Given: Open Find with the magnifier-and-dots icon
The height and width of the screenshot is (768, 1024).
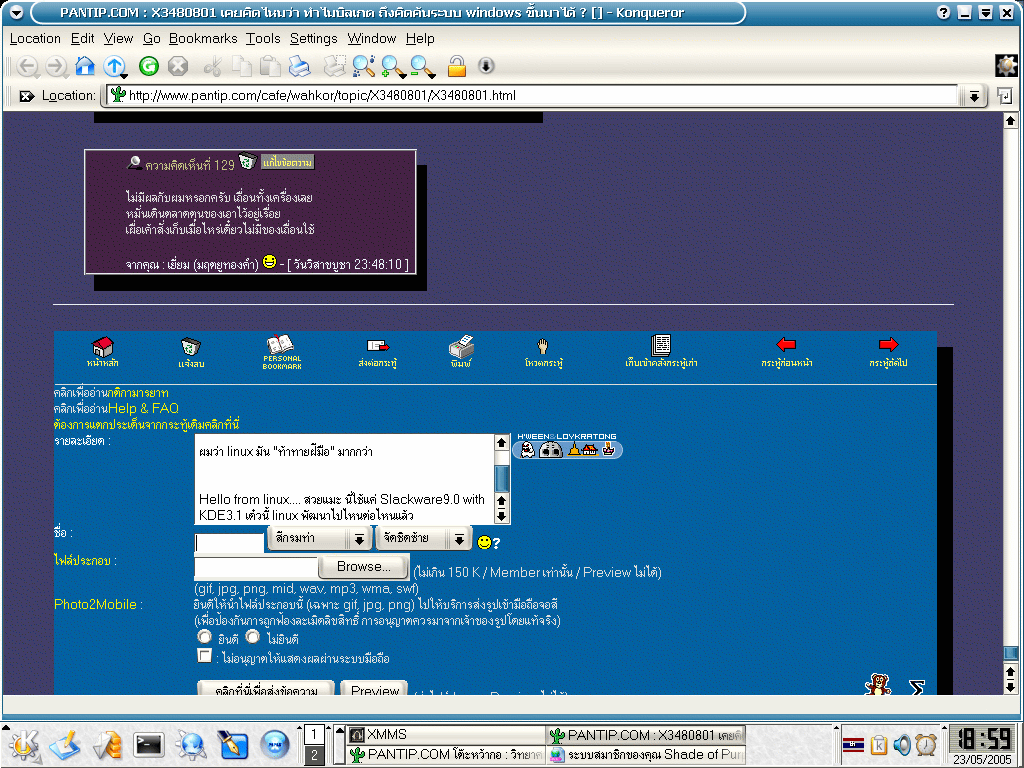Looking at the screenshot, I should tap(363, 66).
